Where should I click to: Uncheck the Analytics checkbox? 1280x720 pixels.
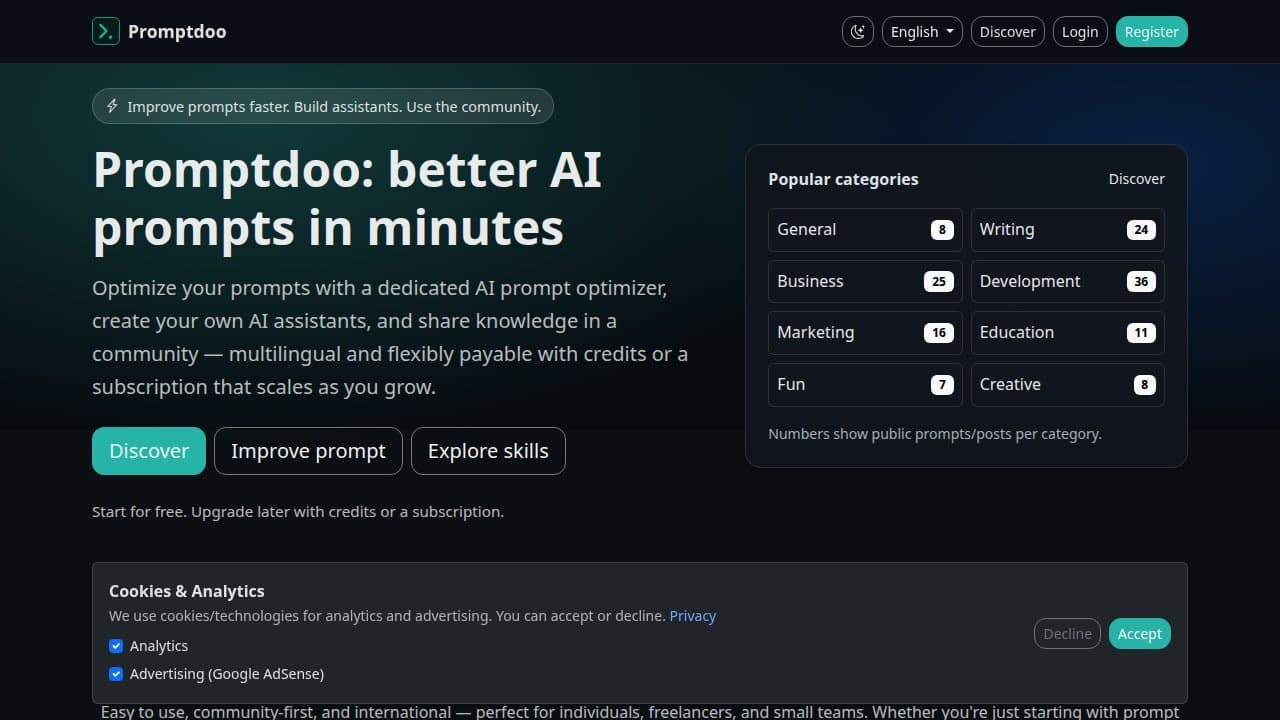[116, 646]
